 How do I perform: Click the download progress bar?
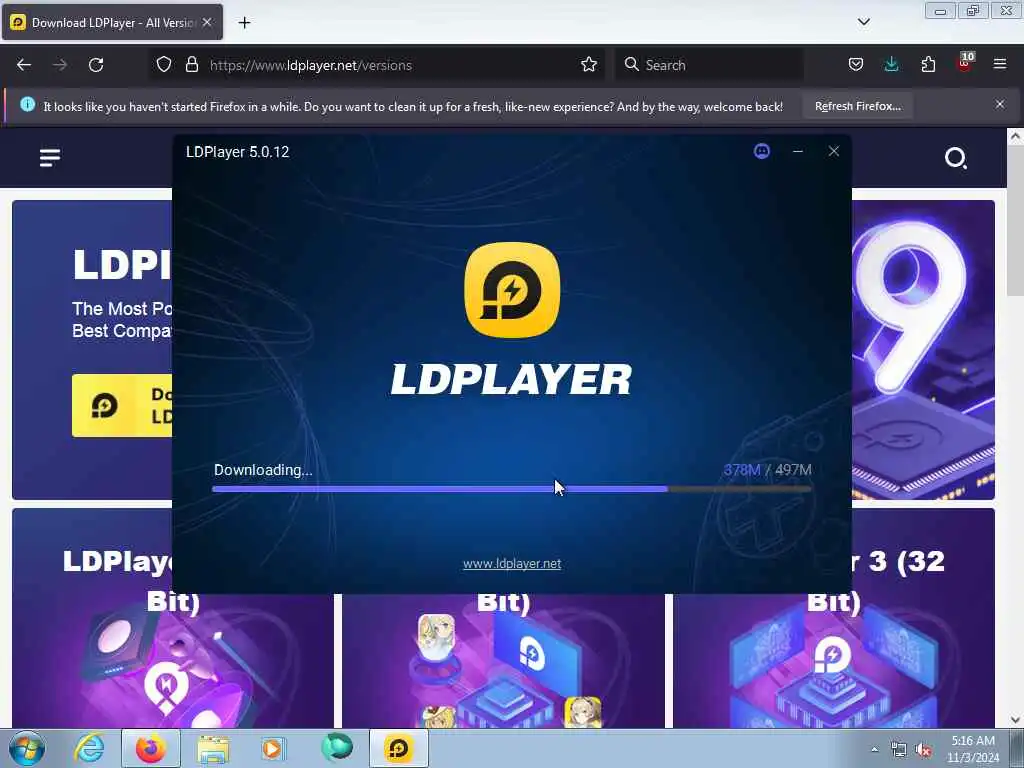(512, 488)
